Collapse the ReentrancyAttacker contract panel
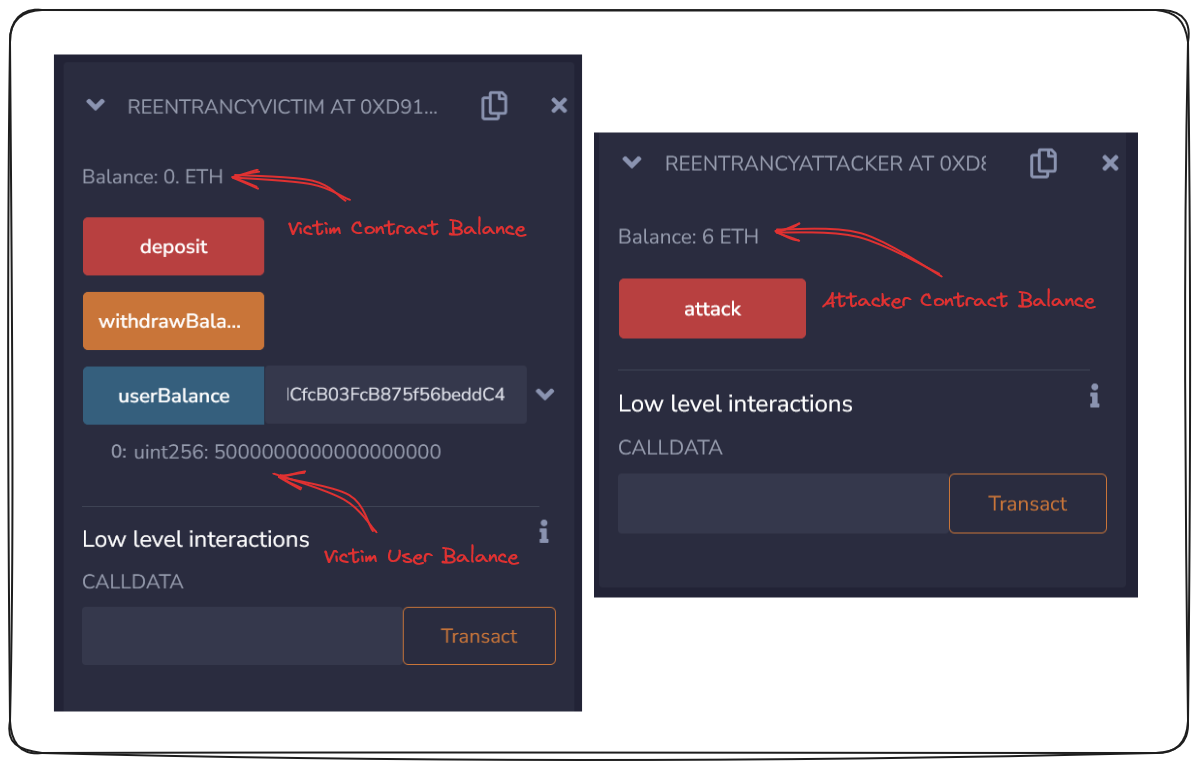Viewport: 1198px width, 763px height. pyautogui.click(x=632, y=163)
